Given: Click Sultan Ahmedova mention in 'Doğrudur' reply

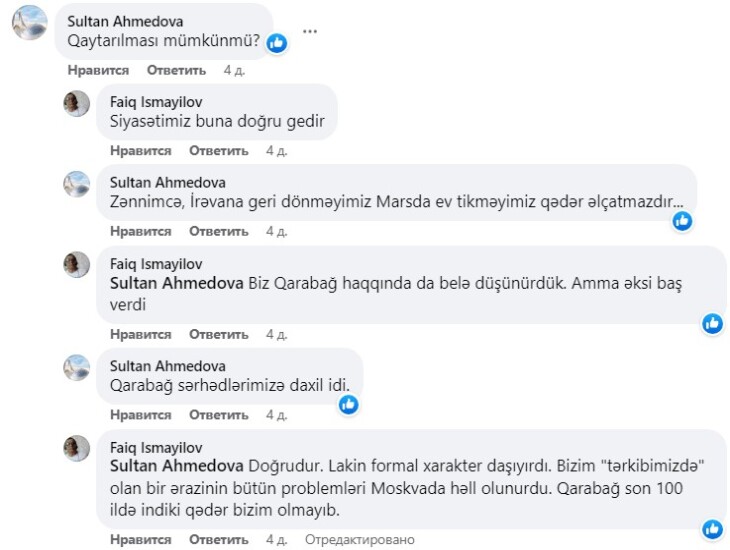Looking at the screenshot, I should click(x=177, y=466).
